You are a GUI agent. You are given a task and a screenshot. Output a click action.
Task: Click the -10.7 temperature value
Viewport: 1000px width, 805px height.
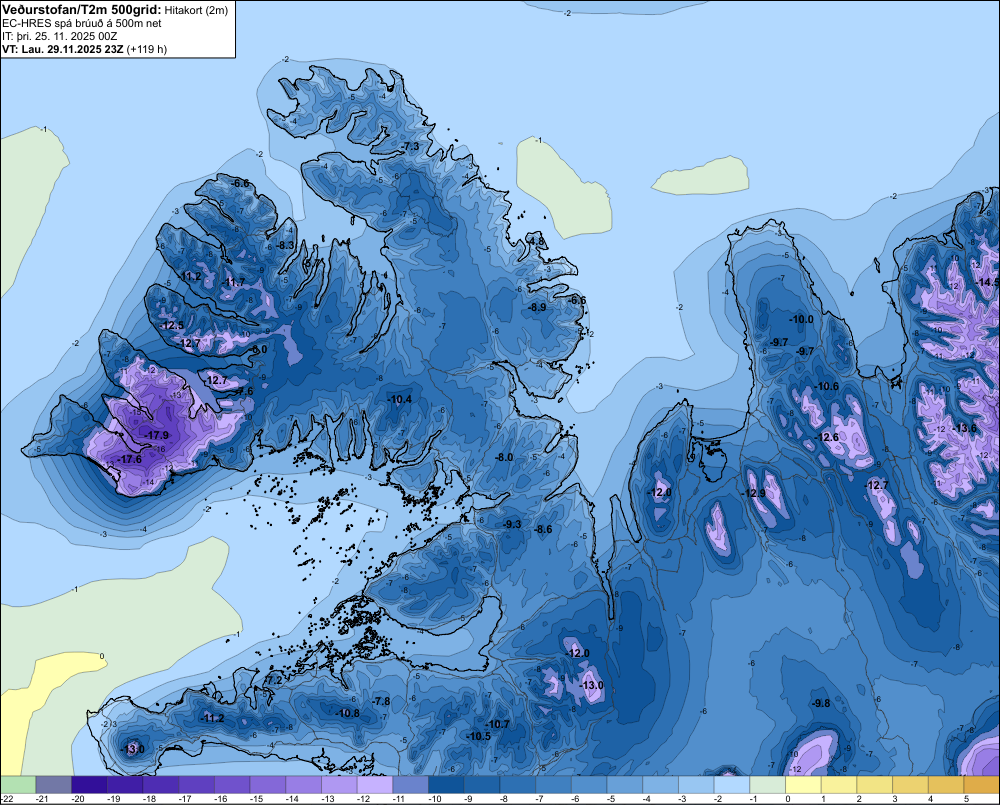pos(497,724)
